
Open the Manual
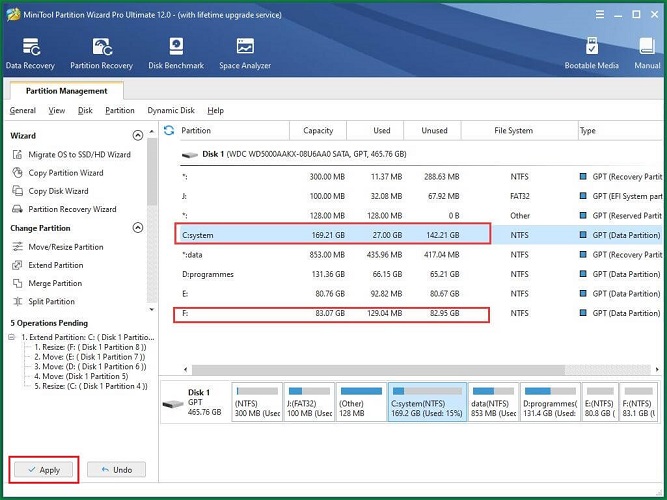pyautogui.click(x=647, y=53)
